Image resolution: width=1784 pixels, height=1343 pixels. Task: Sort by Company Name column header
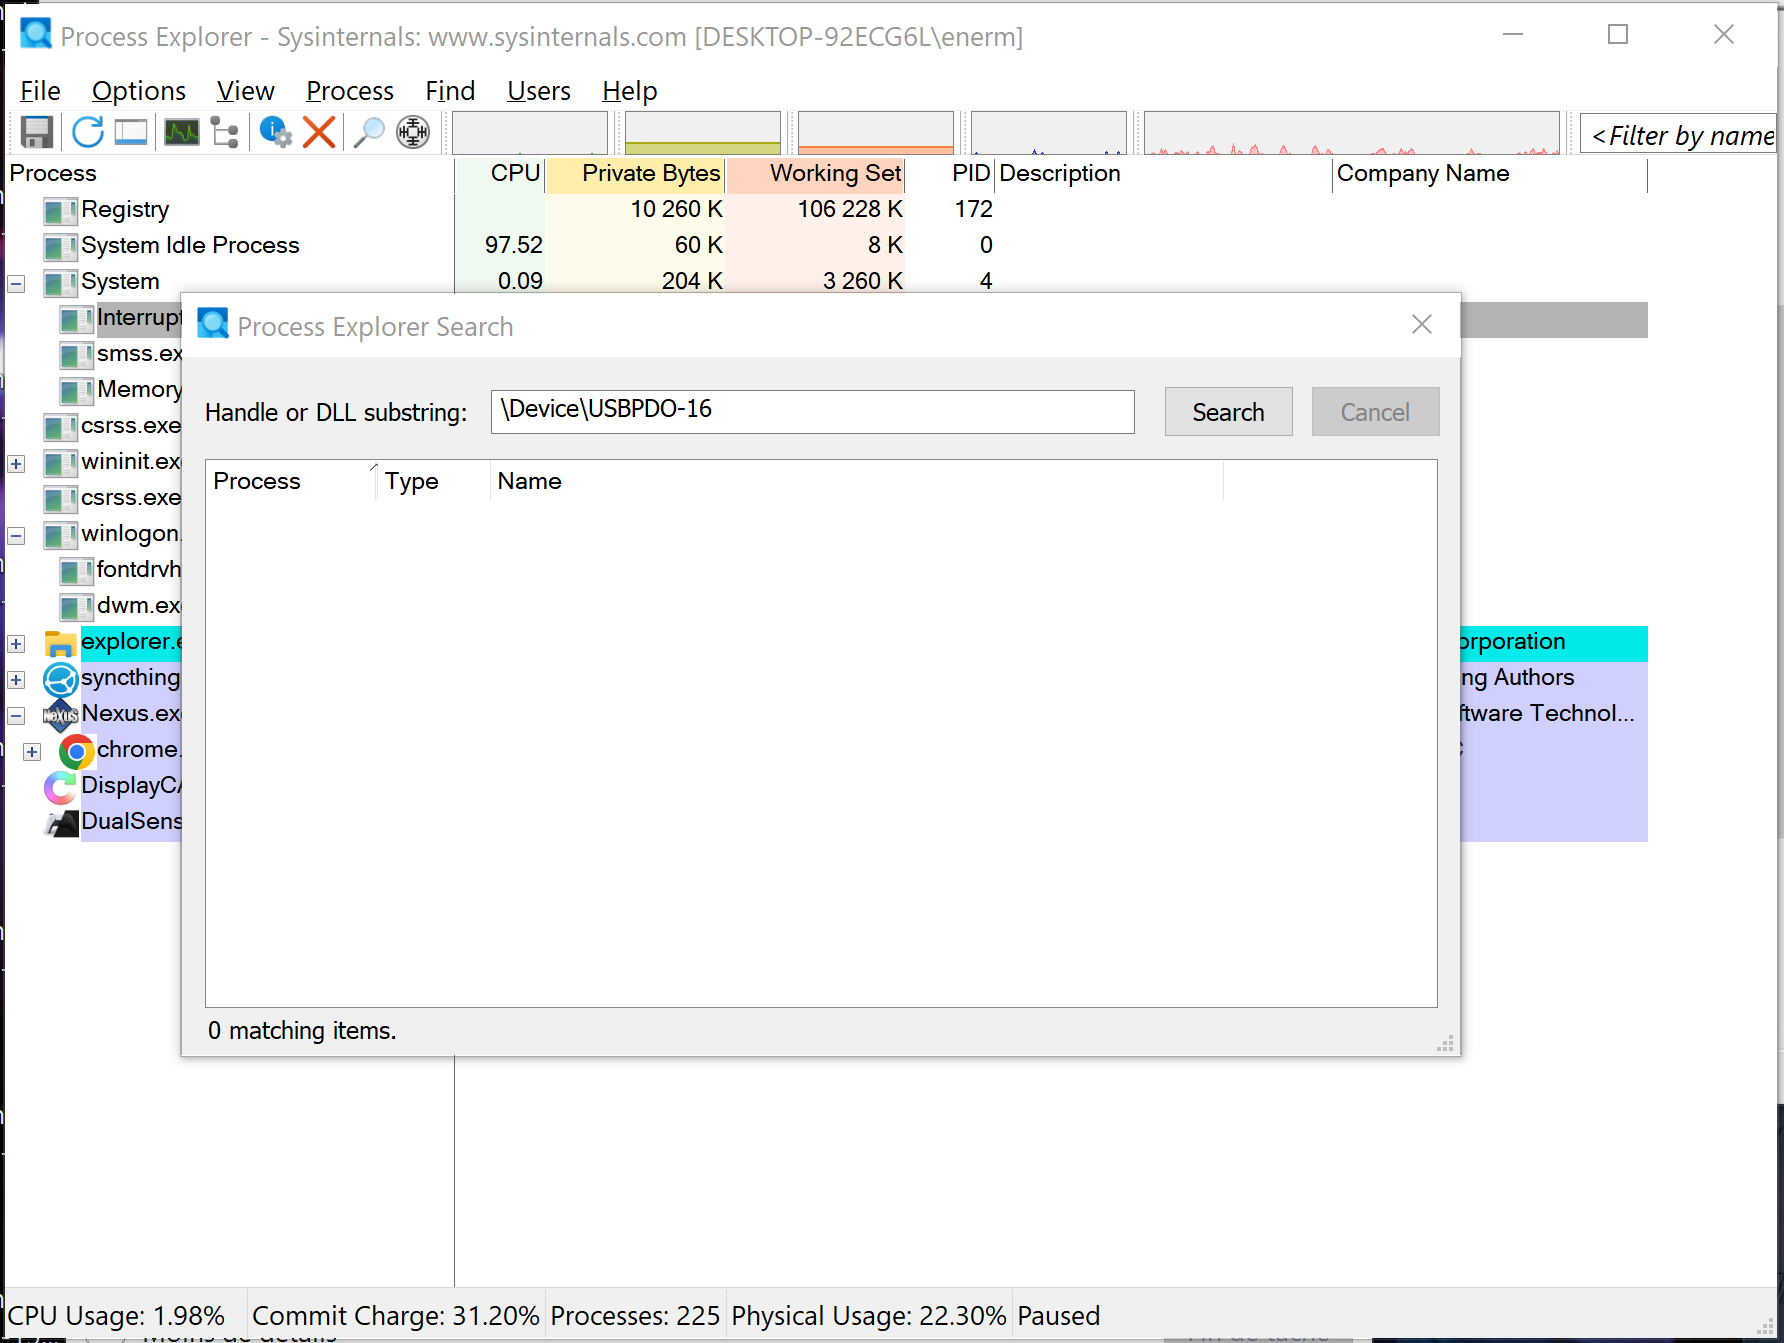pyautogui.click(x=1490, y=174)
